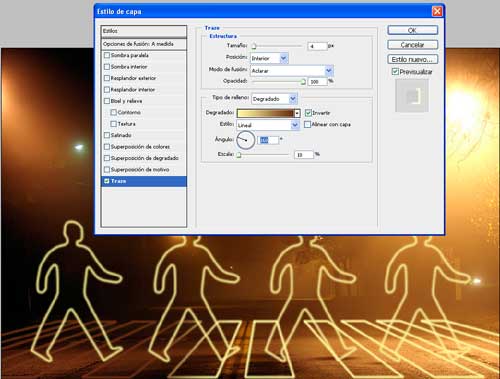The width and height of the screenshot is (500, 379).
Task: Enable Superposición de colores checkbox
Action: pyautogui.click(x=107, y=147)
